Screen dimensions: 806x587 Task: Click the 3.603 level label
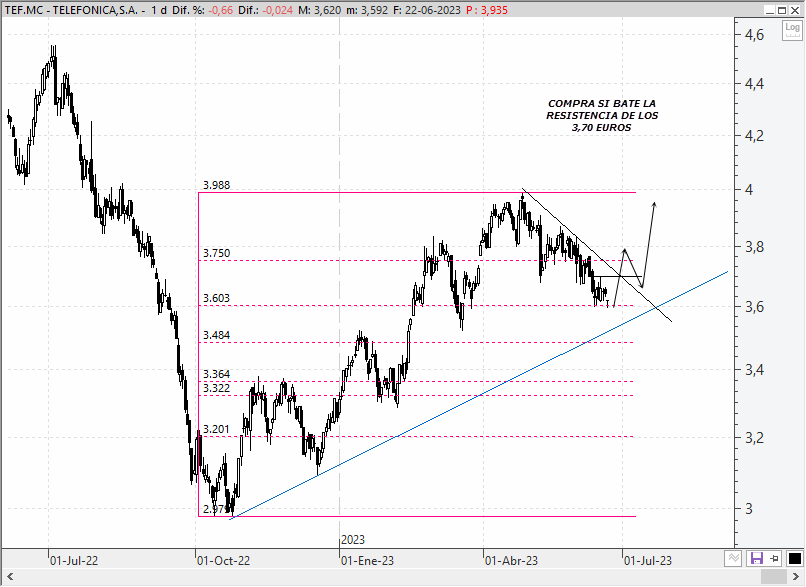pos(216,298)
